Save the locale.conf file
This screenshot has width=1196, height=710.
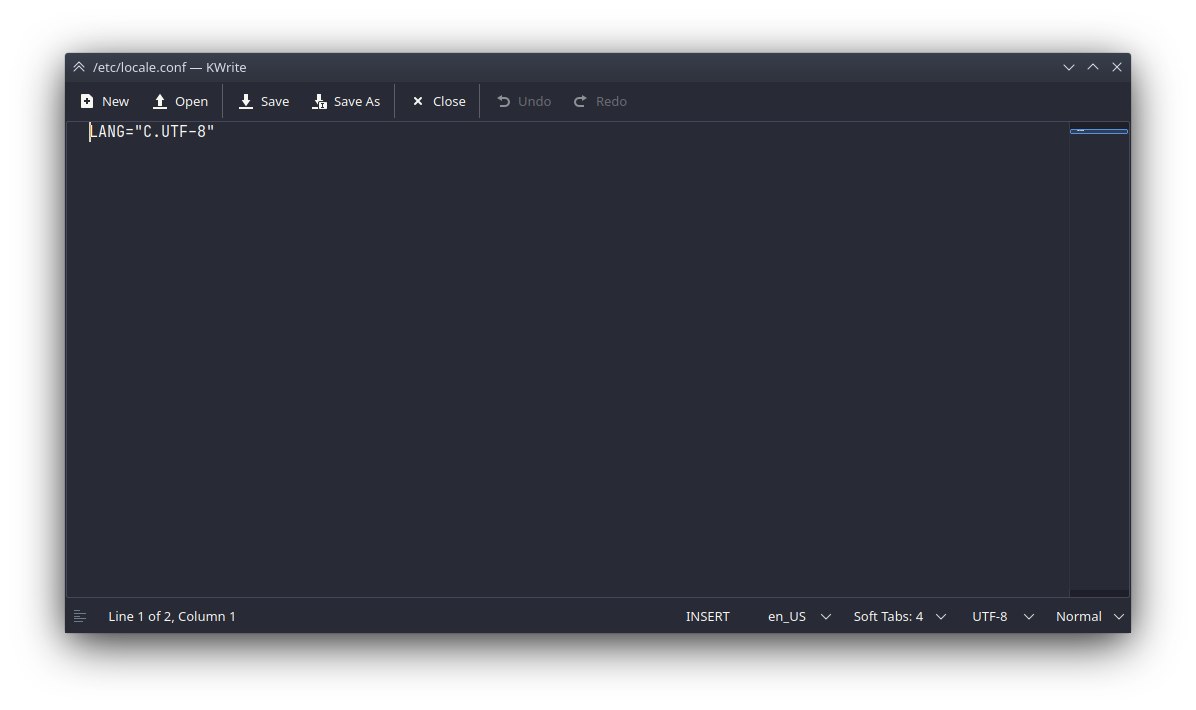[x=264, y=101]
